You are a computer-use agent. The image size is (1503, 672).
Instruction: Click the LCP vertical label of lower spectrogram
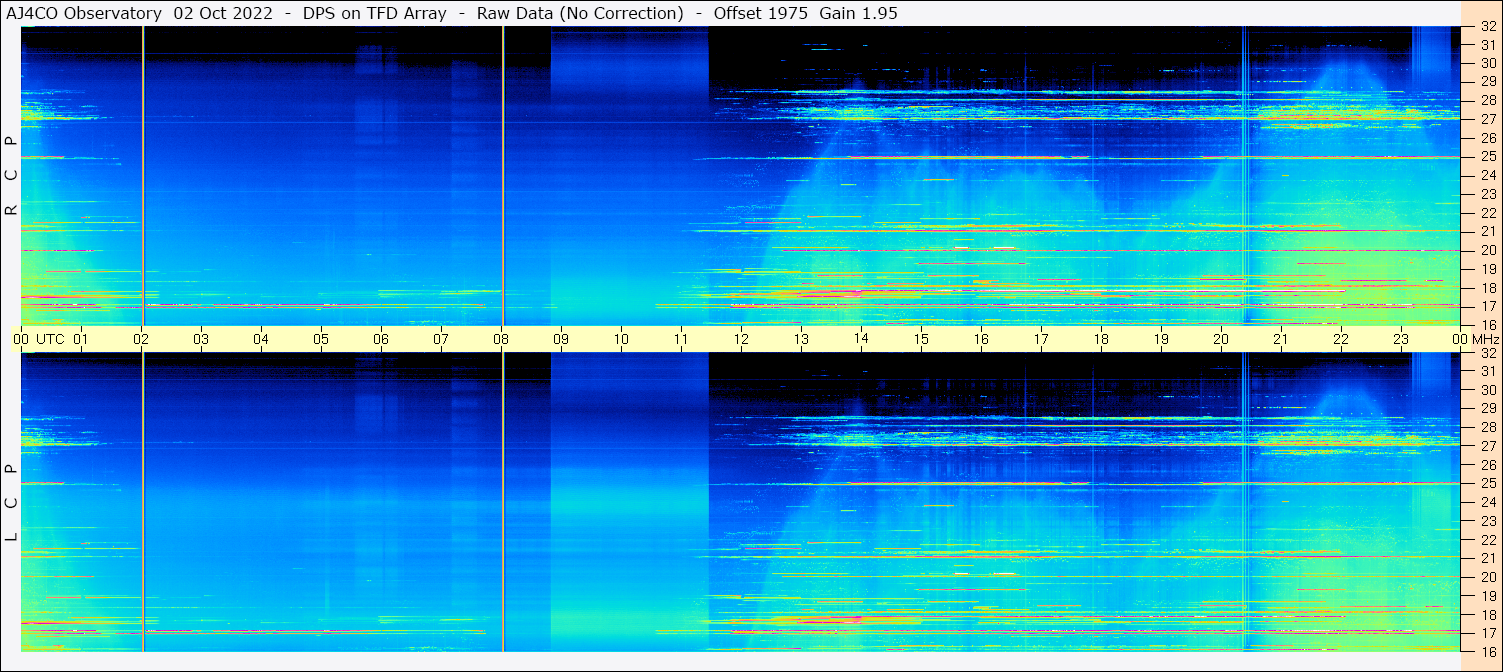click(x=12, y=503)
